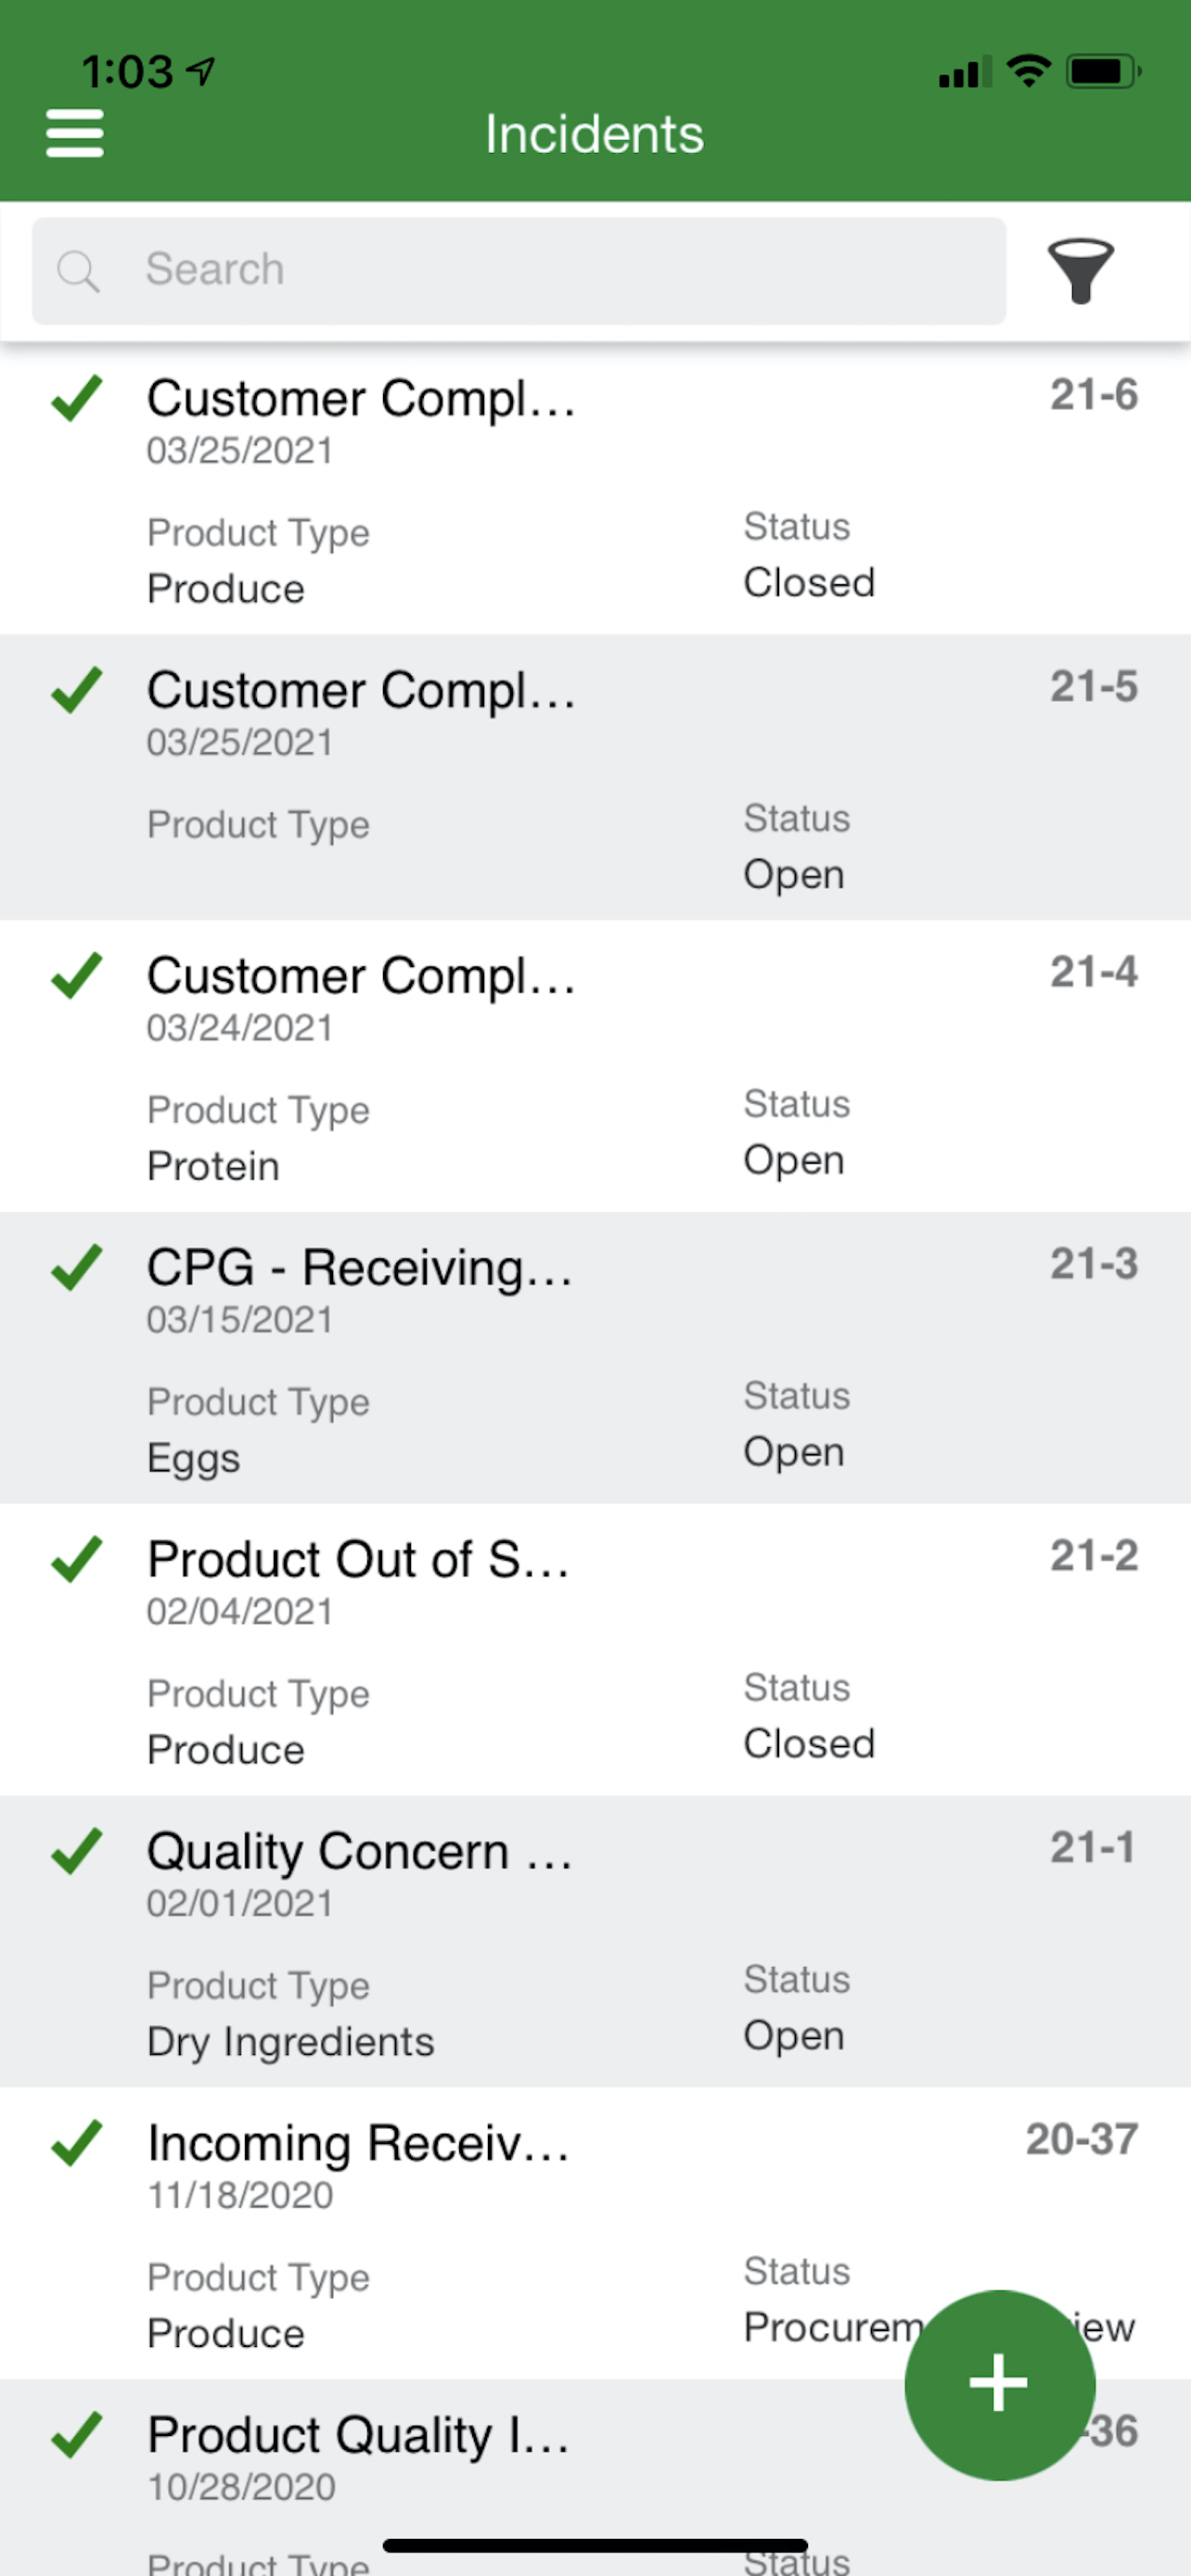Select incident number 21-2
1191x2576 pixels.
(1094, 1556)
